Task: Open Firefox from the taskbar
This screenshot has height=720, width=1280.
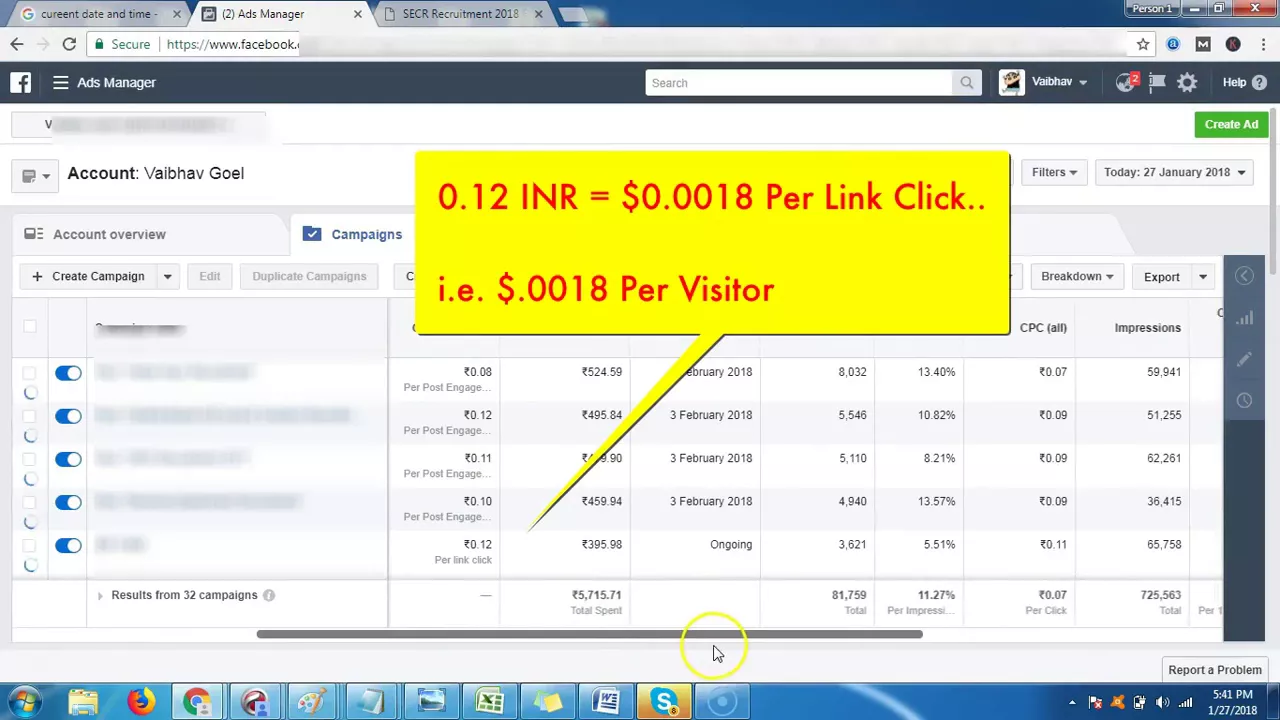Action: pyautogui.click(x=141, y=702)
